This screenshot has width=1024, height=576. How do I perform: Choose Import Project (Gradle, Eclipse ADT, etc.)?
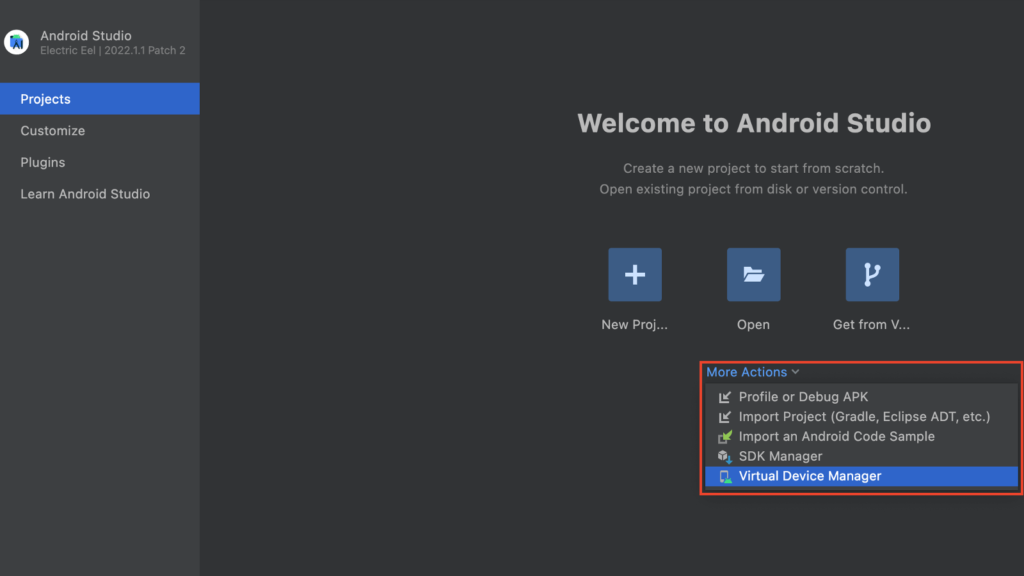(x=861, y=417)
